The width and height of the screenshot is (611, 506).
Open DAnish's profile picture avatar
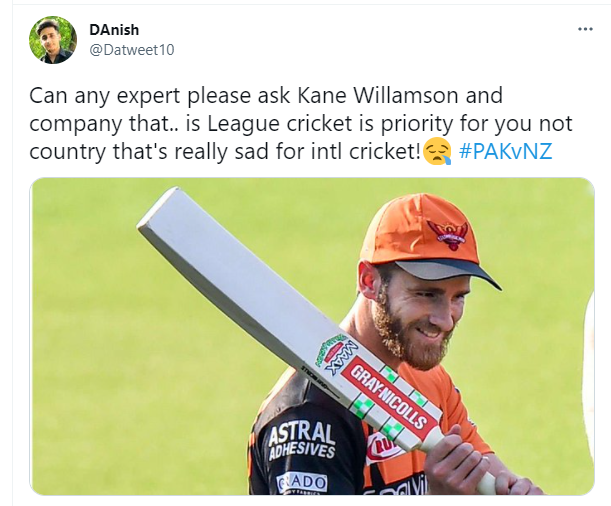click(x=53, y=40)
